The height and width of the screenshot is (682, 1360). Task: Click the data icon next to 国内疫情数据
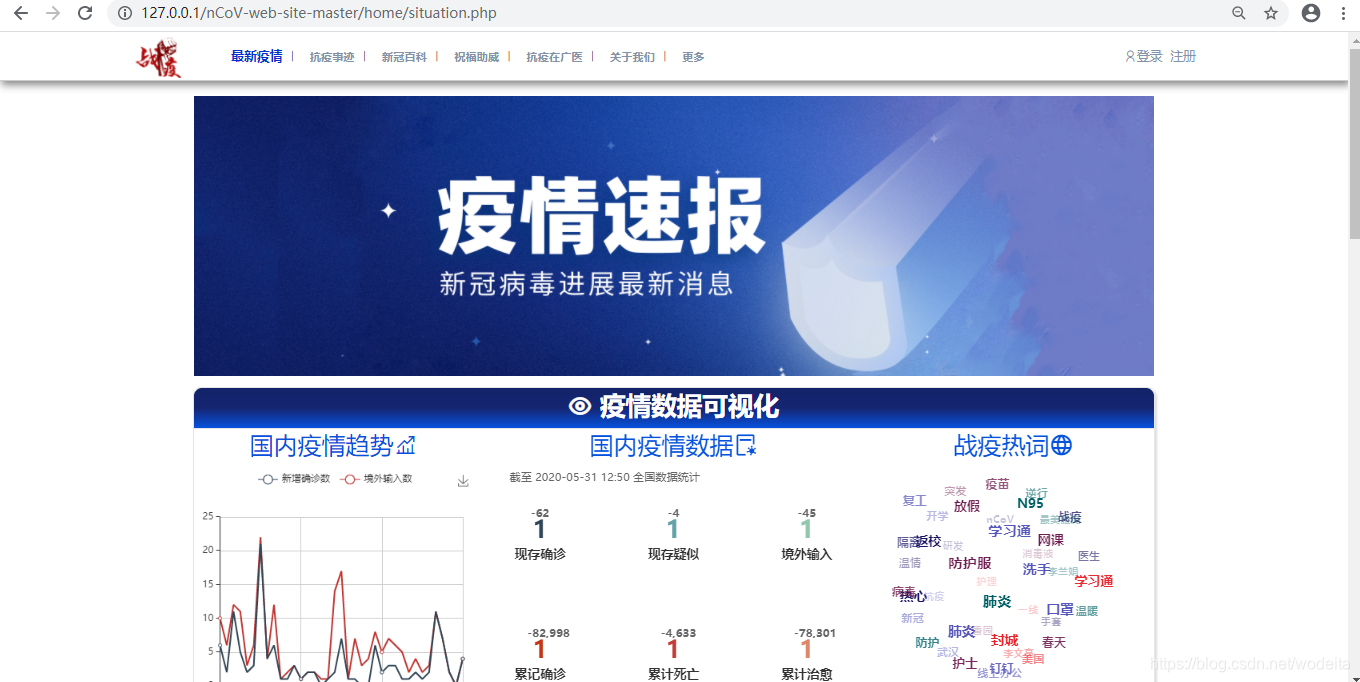point(746,445)
